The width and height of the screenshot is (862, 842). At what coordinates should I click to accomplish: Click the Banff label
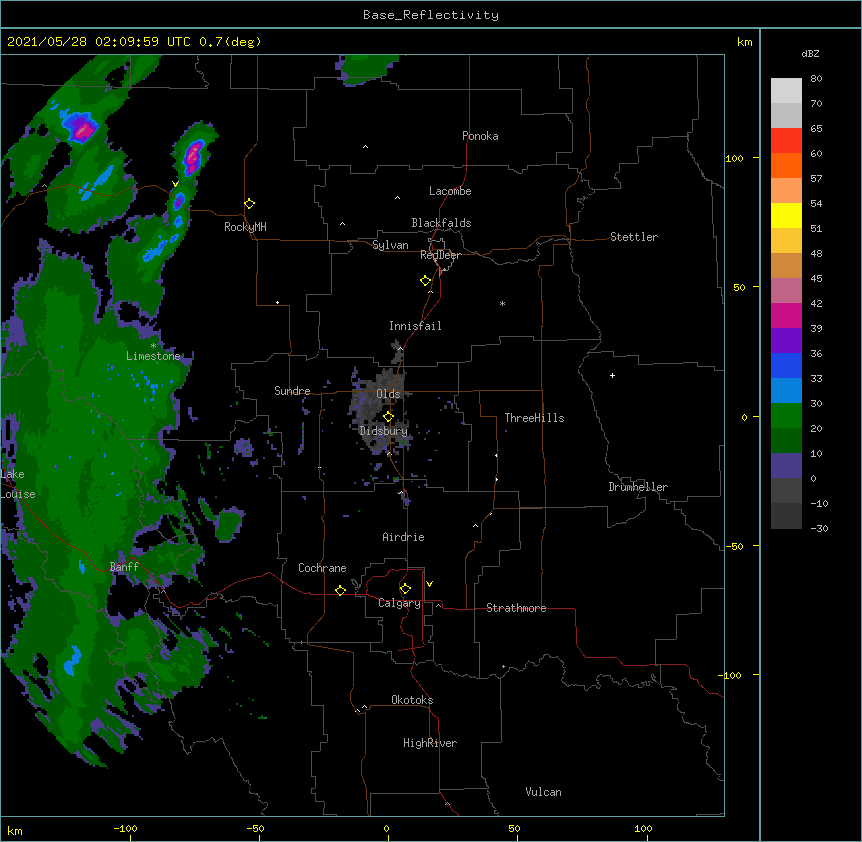[x=124, y=567]
